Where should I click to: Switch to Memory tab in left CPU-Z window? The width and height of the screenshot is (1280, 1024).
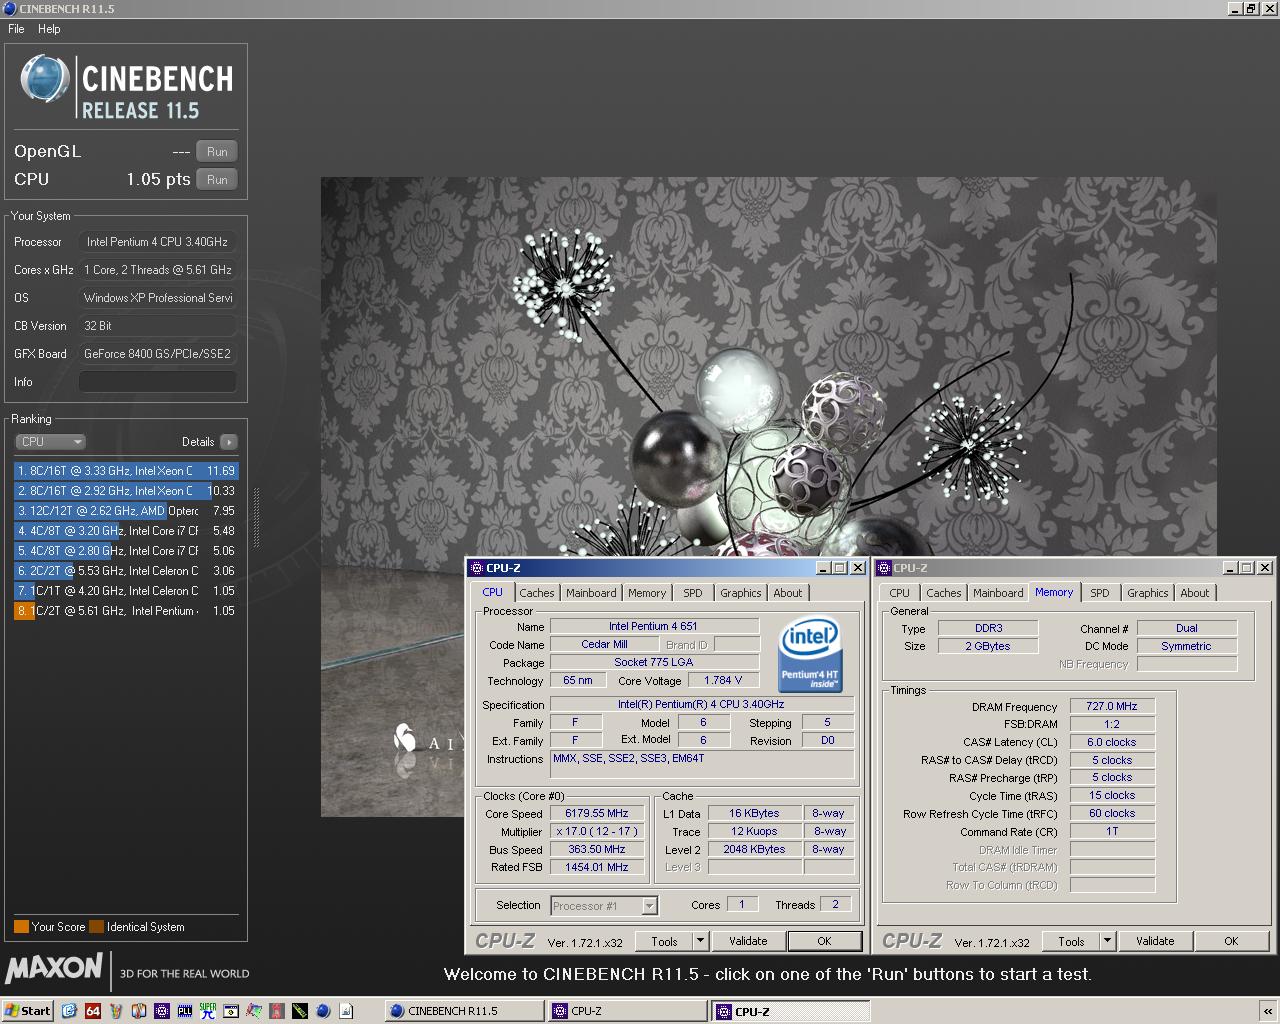[x=647, y=593]
